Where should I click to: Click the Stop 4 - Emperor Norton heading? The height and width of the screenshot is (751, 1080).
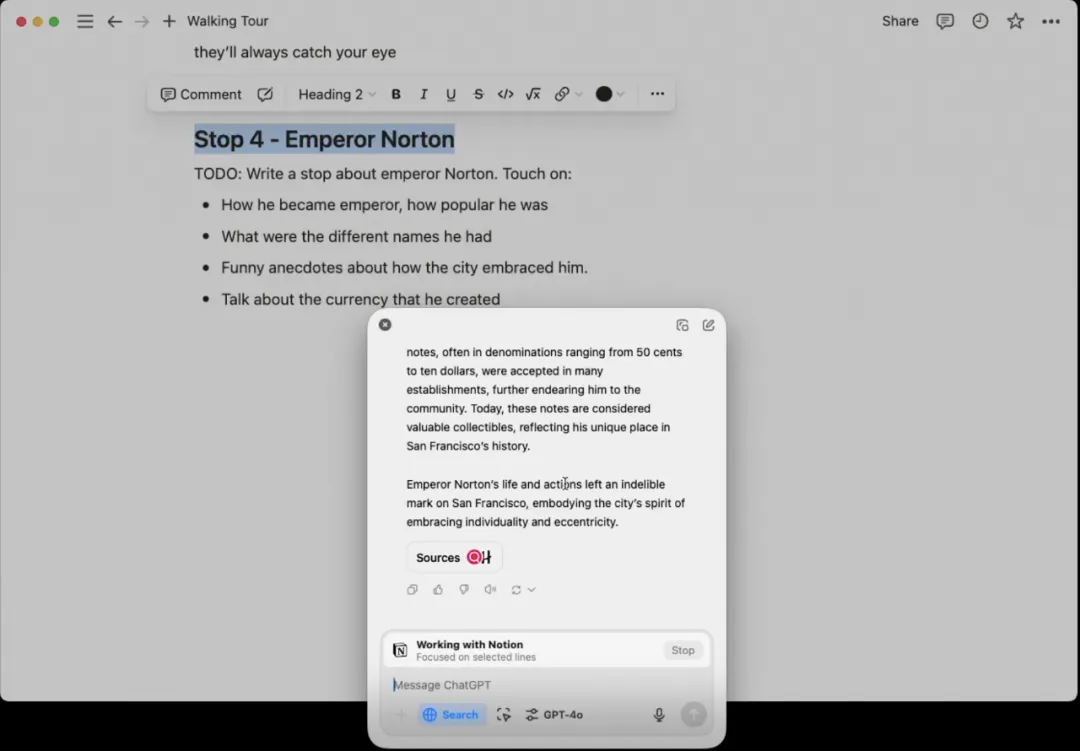[324, 139]
